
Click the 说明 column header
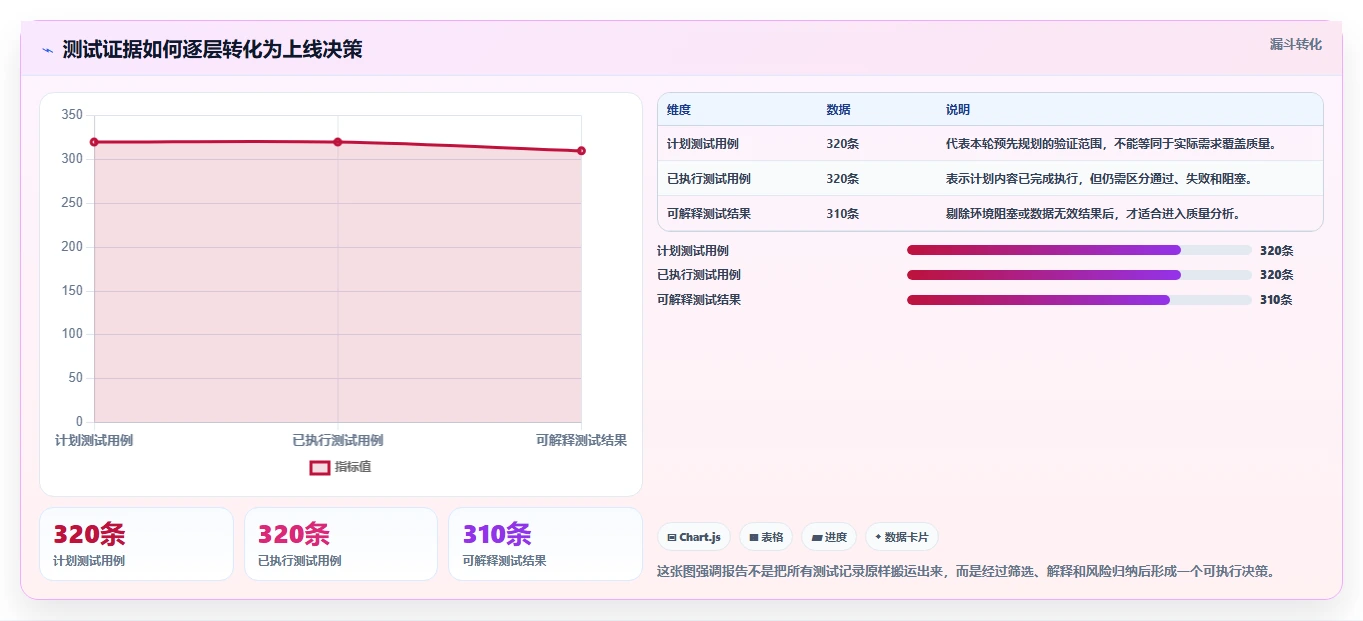pyautogui.click(x=958, y=110)
